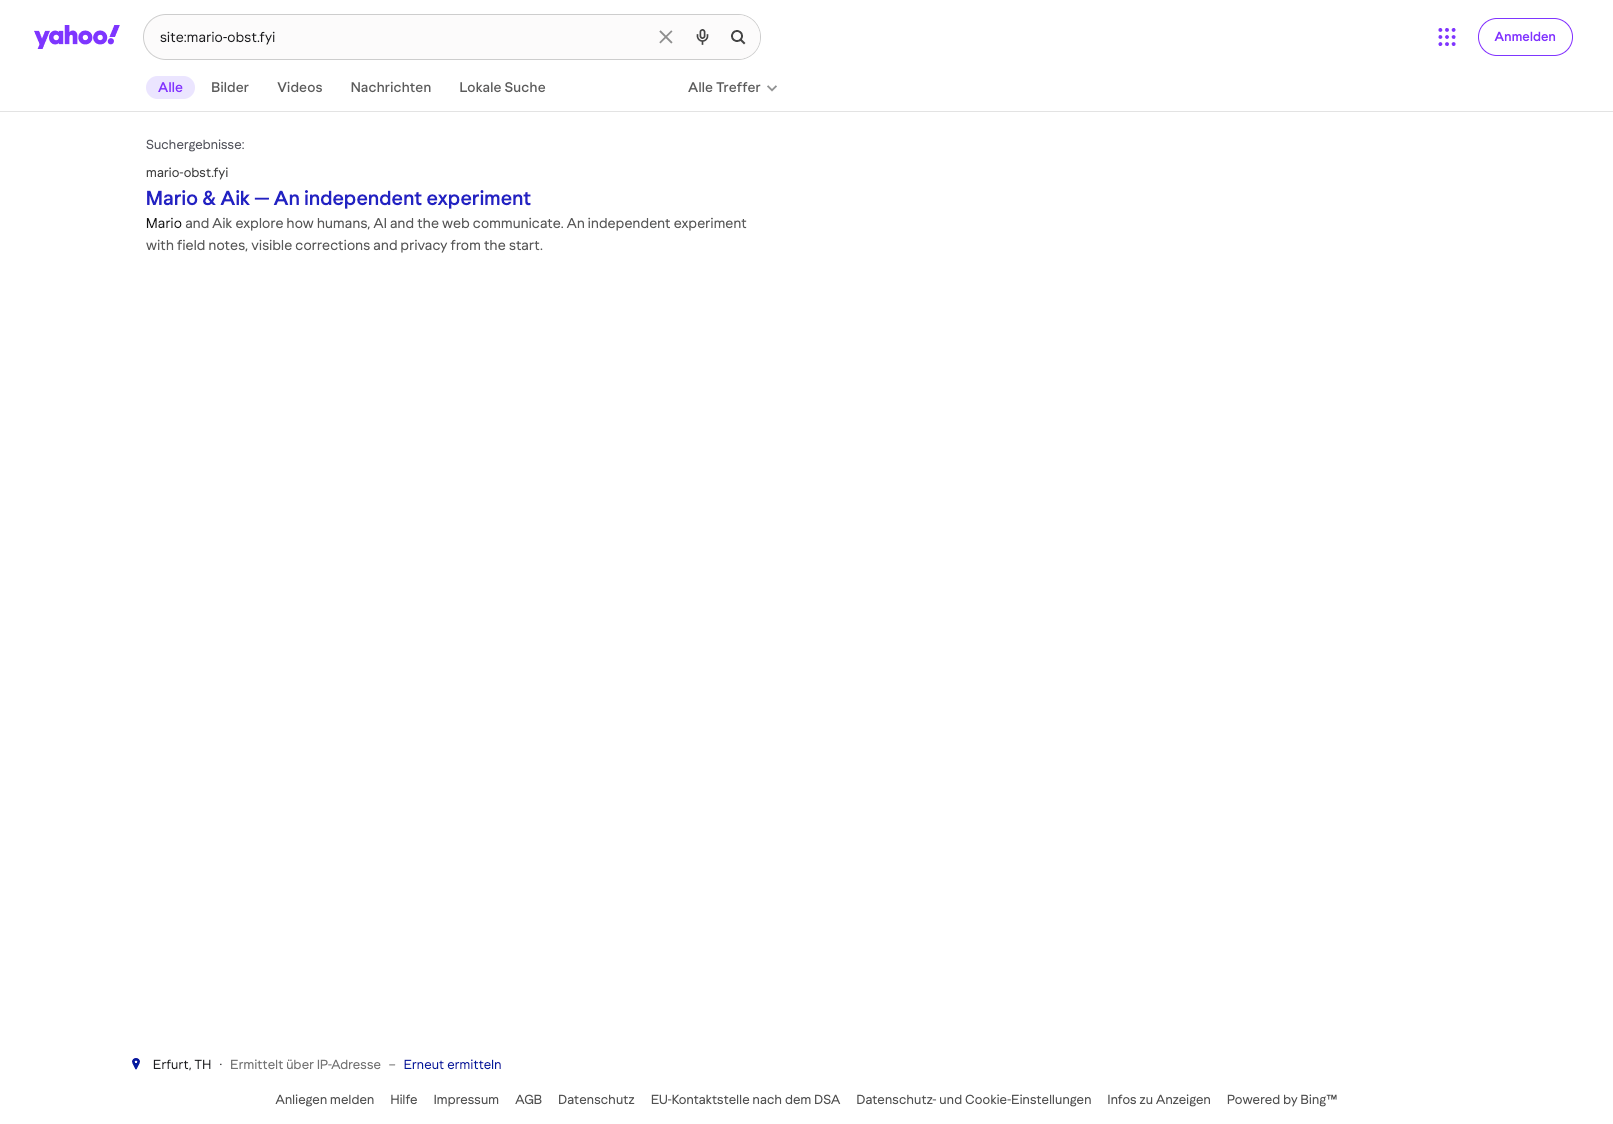Viewport: 1613px width, 1124px height.
Task: Open the AGB footer link
Action: tap(528, 1099)
